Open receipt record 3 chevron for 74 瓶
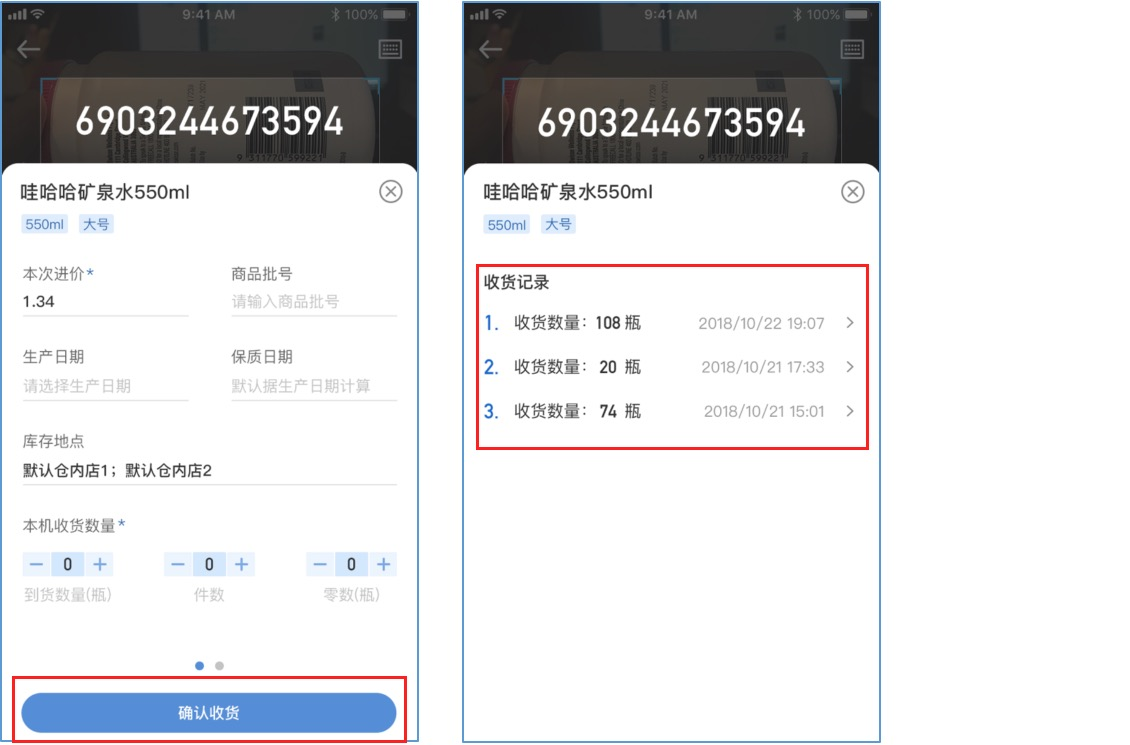The image size is (1130, 745). [x=850, y=411]
